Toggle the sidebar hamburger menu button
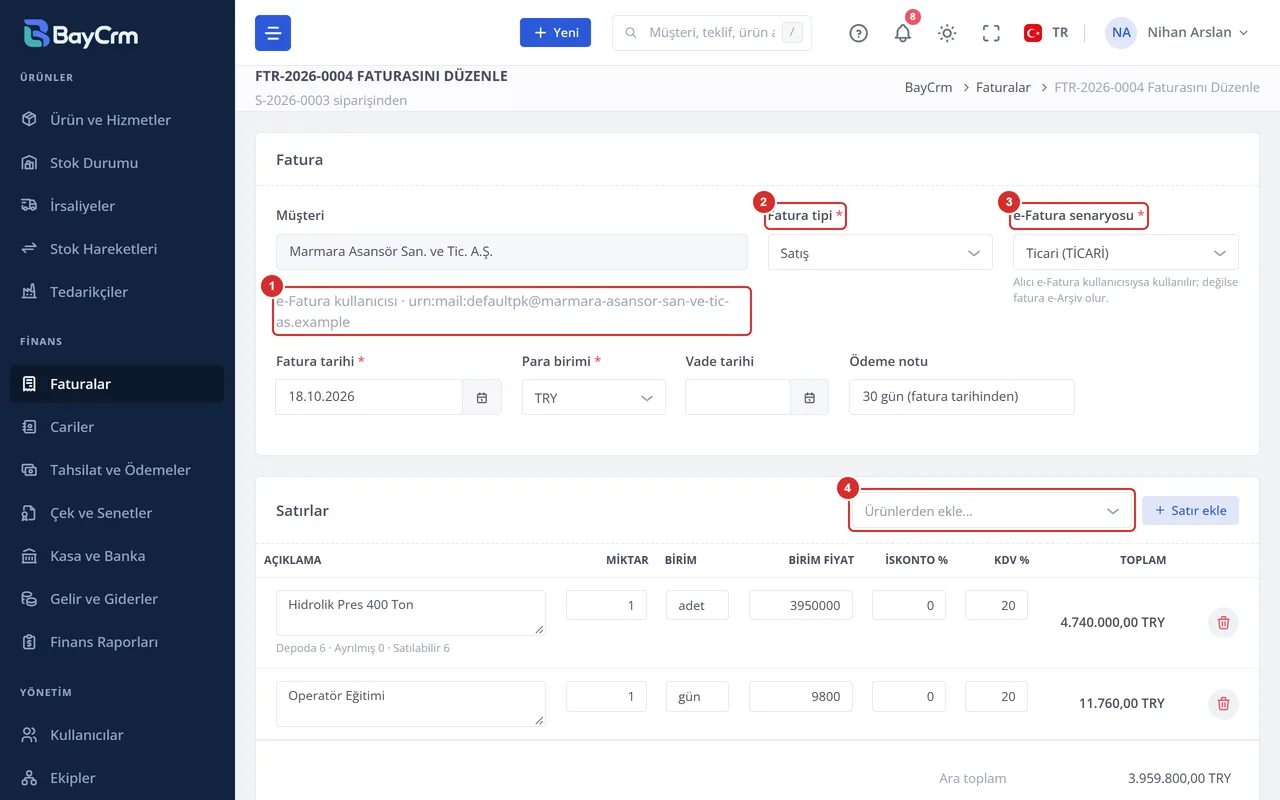The height and width of the screenshot is (800, 1280). pos(273,33)
